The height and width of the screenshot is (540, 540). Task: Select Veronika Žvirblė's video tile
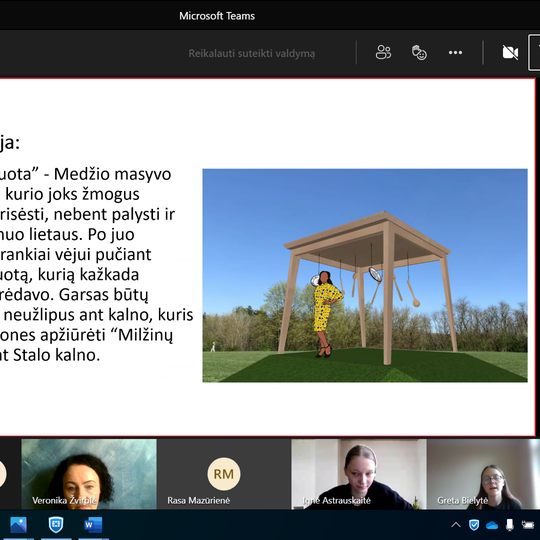(89, 474)
